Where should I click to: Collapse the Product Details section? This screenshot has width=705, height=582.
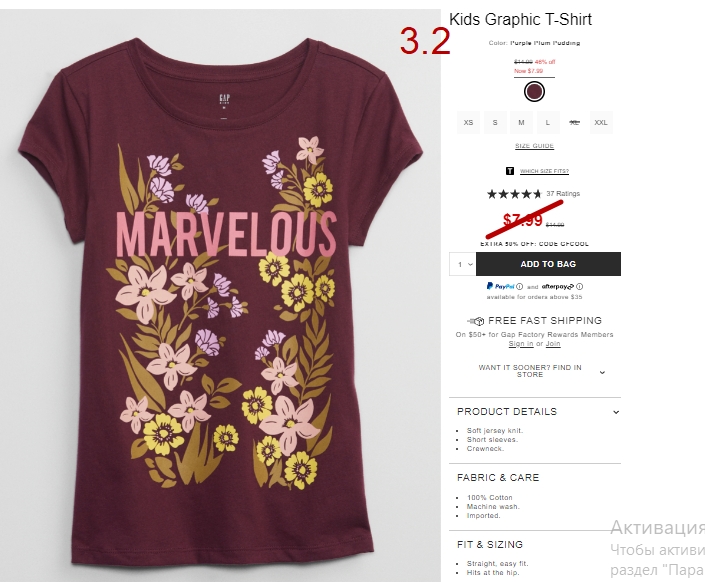535,412
